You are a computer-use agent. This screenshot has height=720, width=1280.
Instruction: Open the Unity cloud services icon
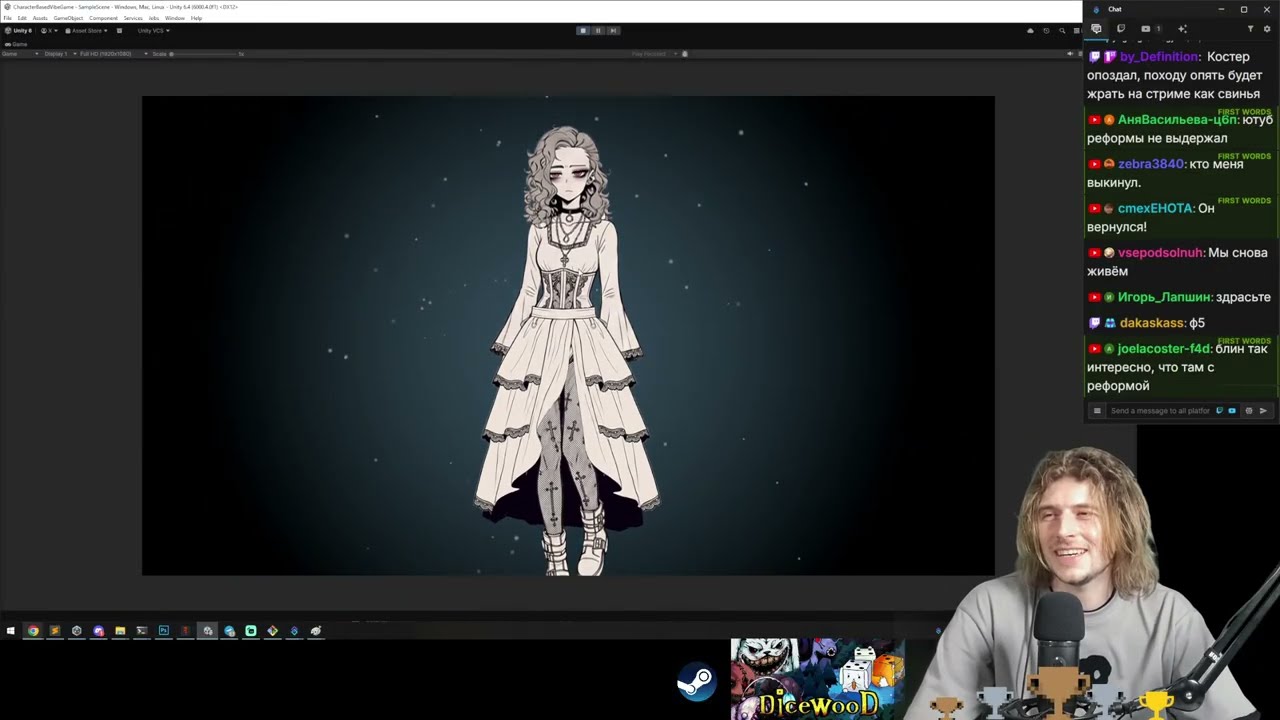click(x=1031, y=30)
